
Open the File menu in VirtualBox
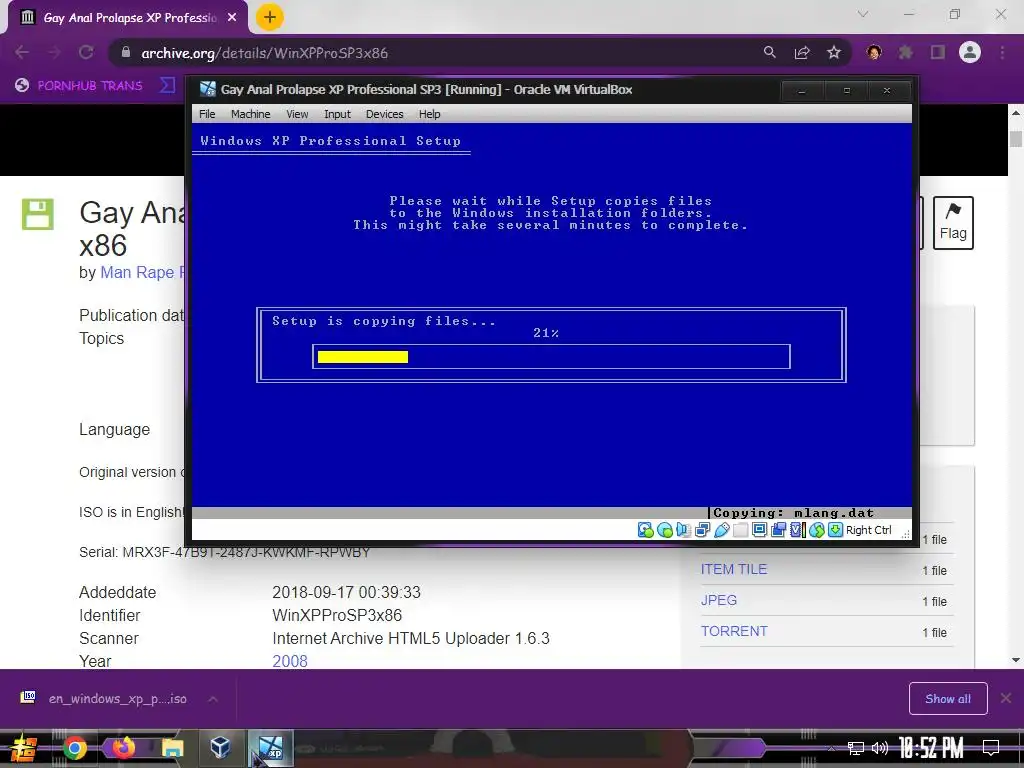pyautogui.click(x=207, y=114)
